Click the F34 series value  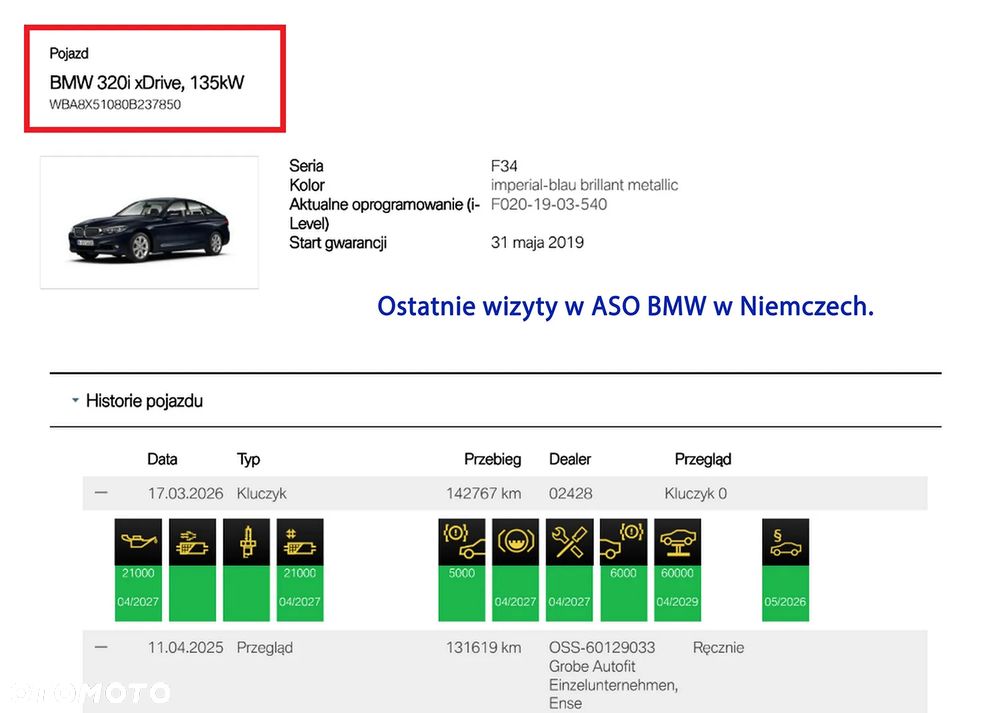(x=504, y=166)
